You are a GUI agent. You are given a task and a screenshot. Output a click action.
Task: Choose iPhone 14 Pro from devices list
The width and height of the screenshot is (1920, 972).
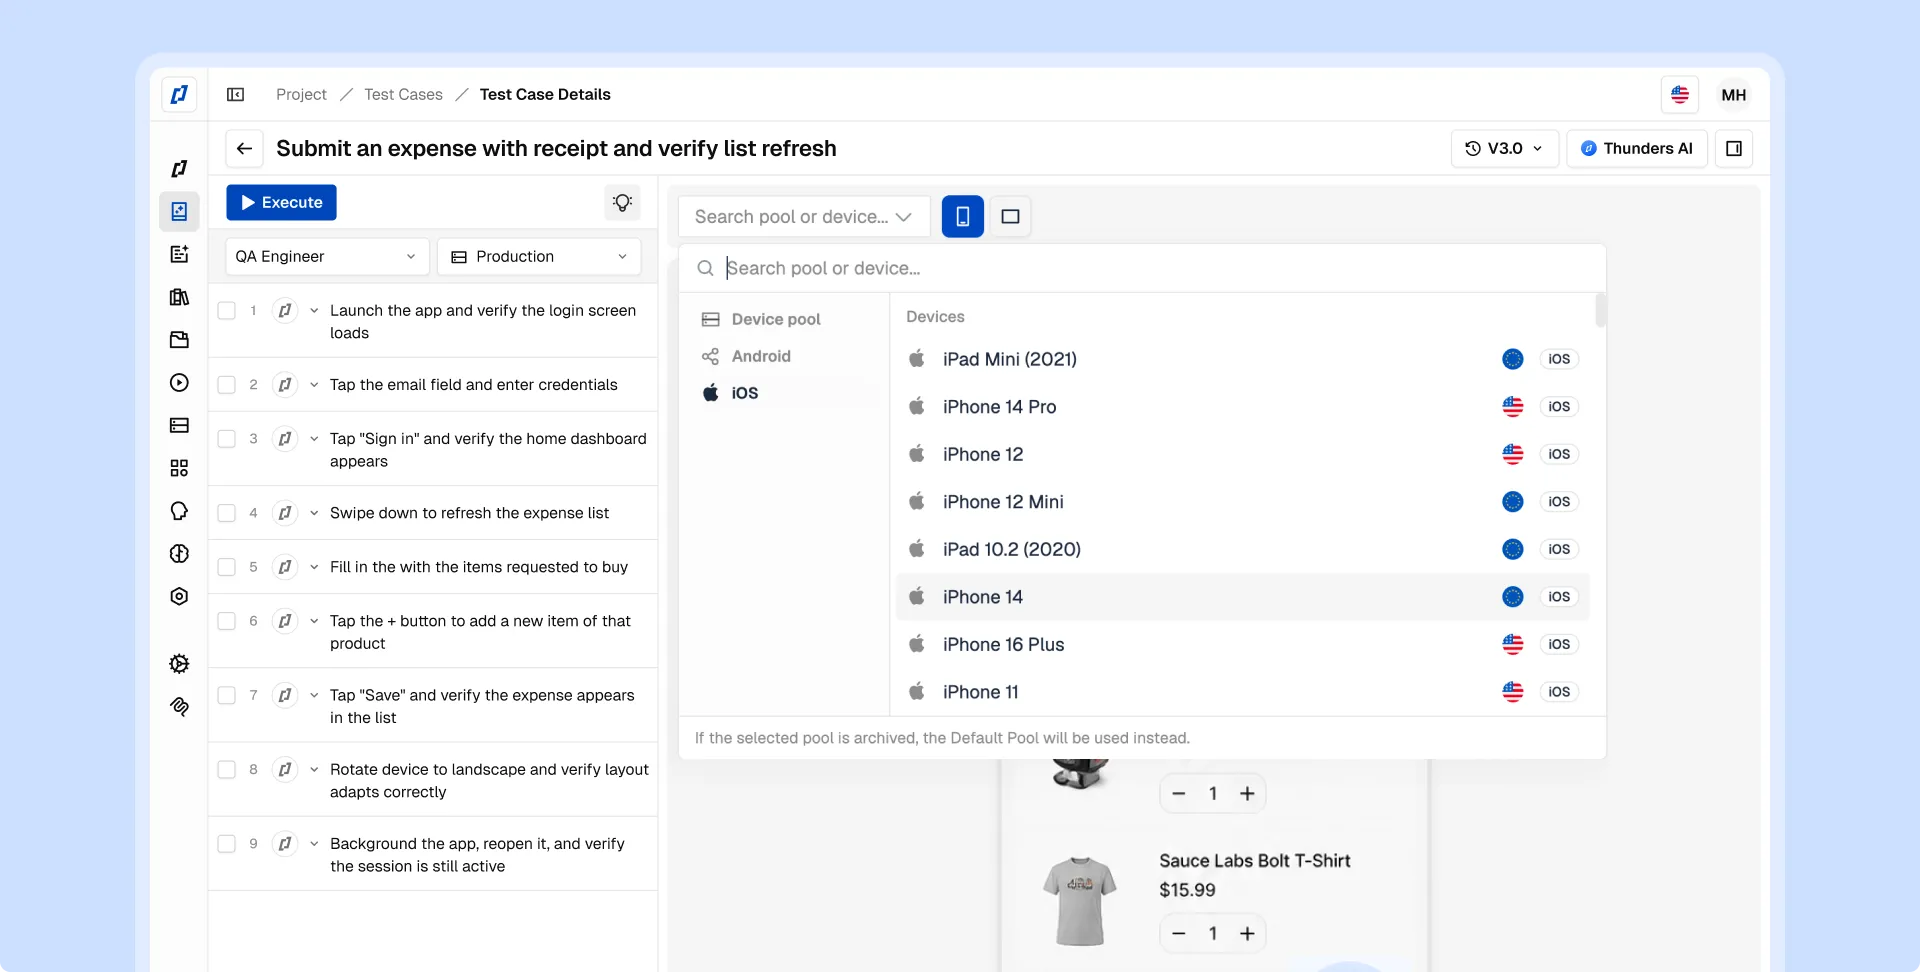[x=1242, y=407]
